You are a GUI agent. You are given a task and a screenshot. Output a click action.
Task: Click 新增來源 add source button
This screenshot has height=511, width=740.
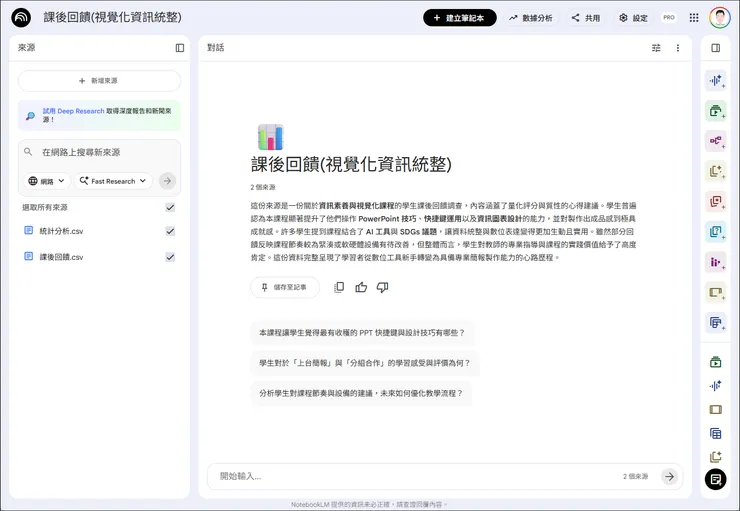99,81
